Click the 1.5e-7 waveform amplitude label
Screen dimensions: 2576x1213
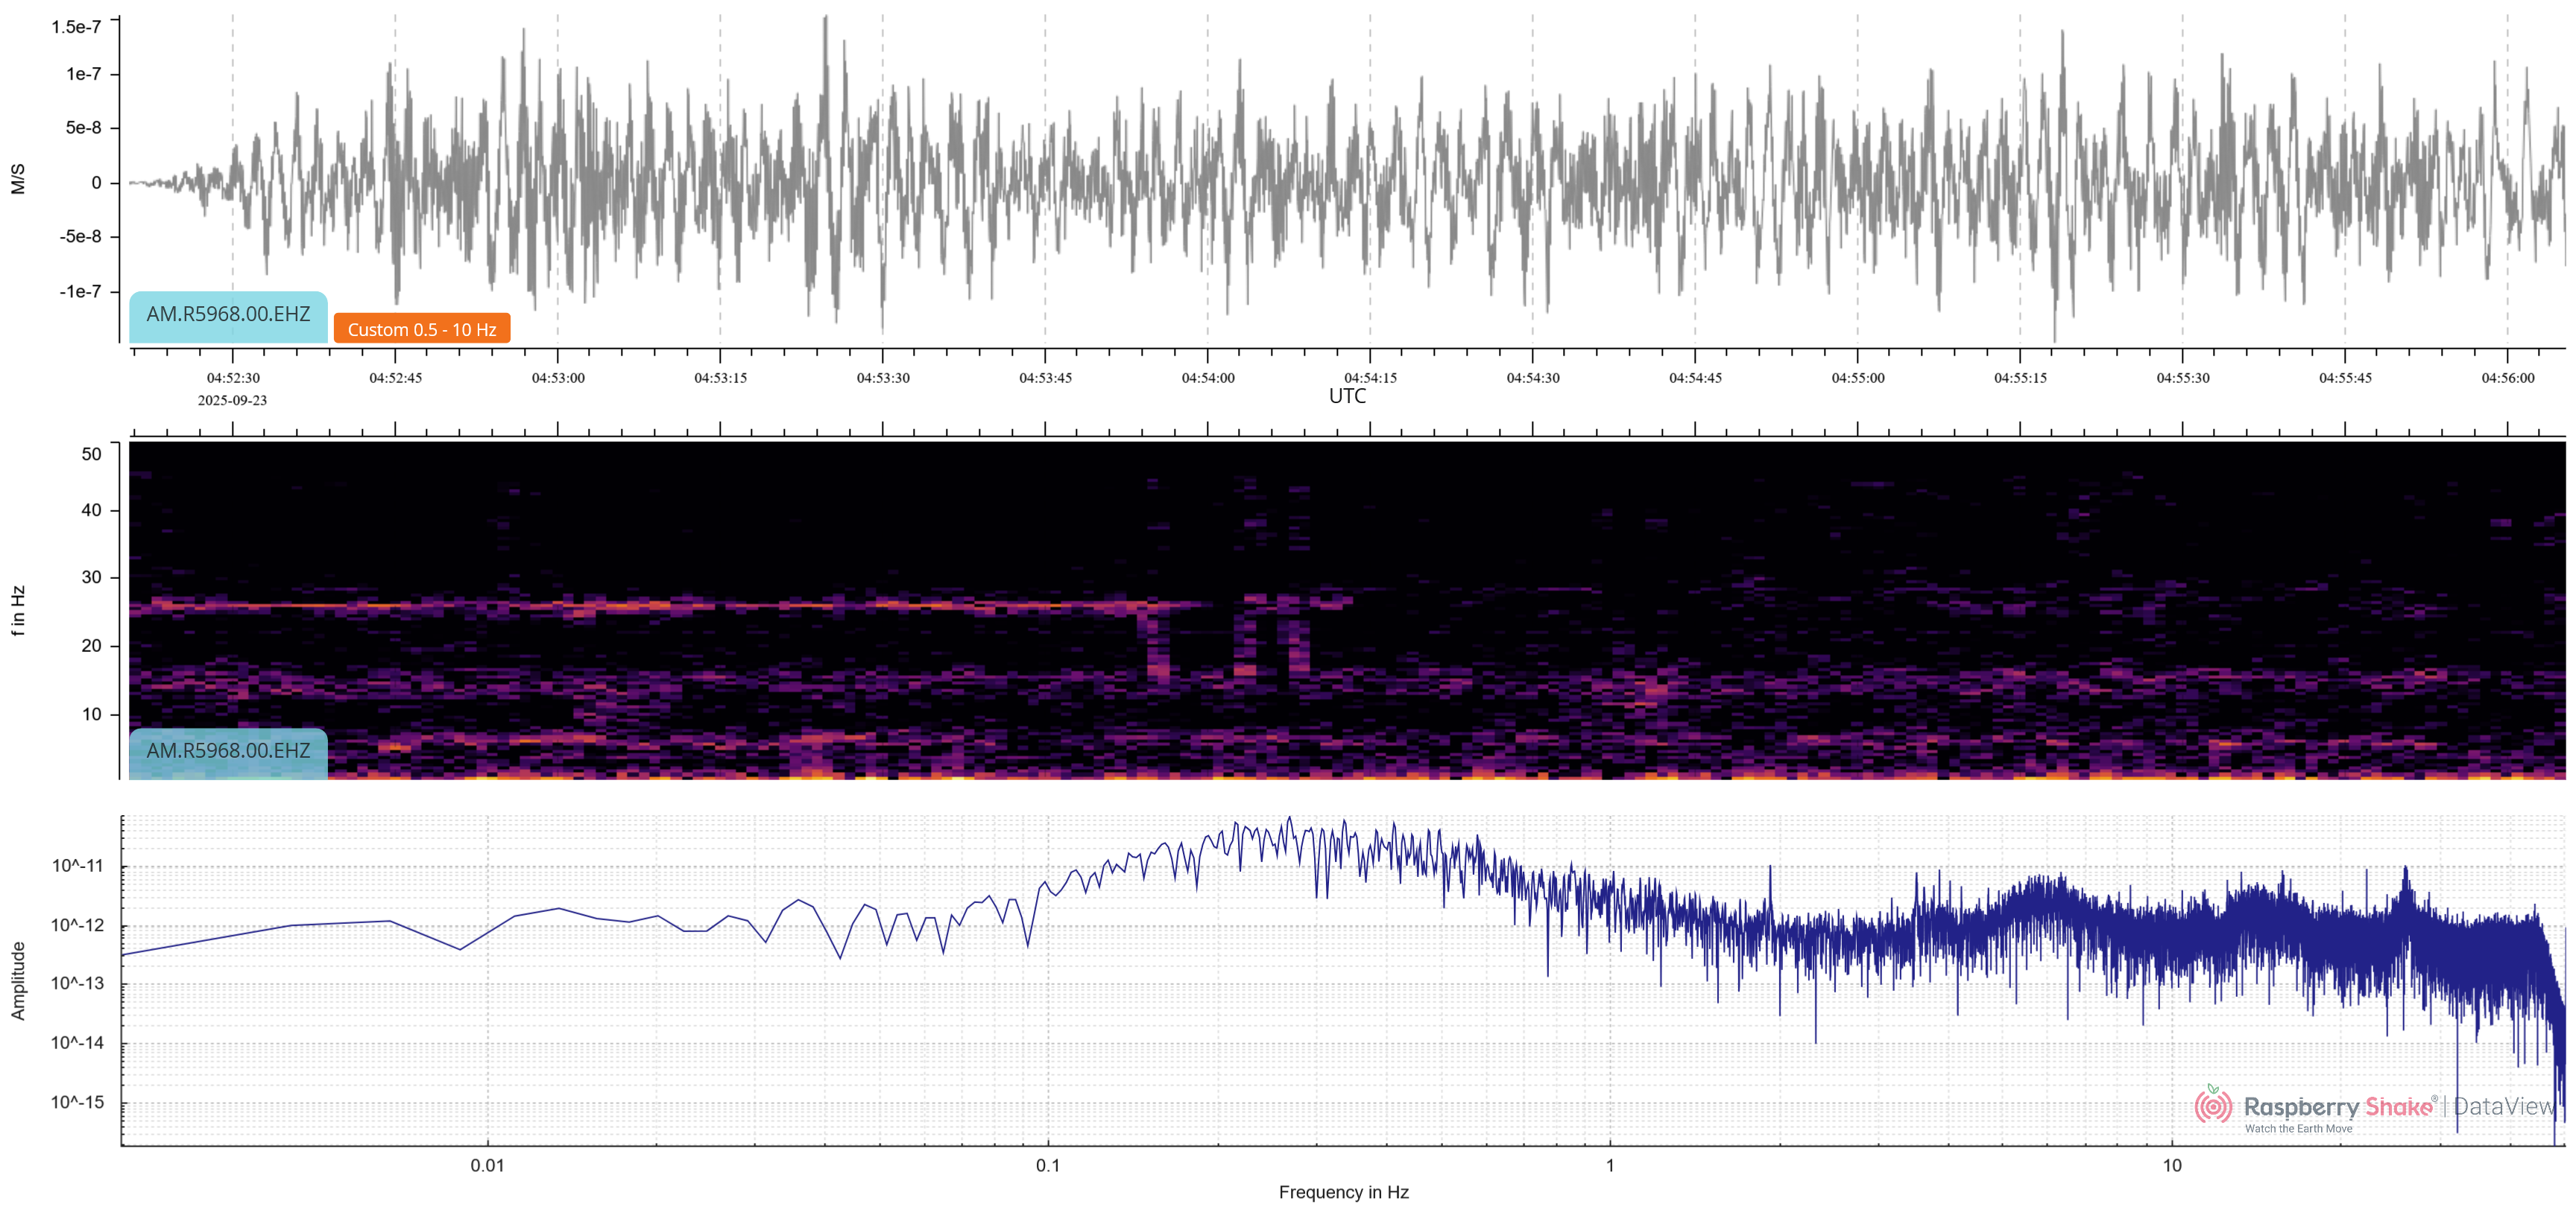coord(76,27)
